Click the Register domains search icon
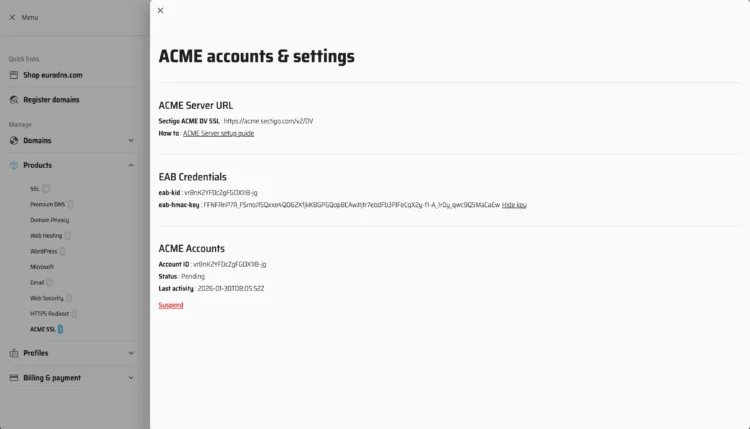The height and width of the screenshot is (429, 750). (x=14, y=100)
